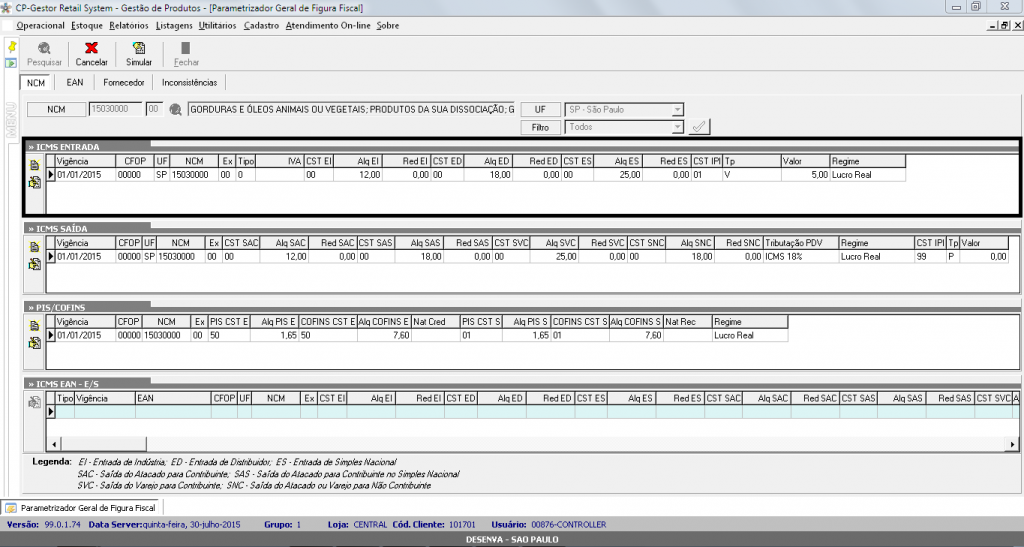
Task: Click the NCM description text field
Action: (350, 110)
